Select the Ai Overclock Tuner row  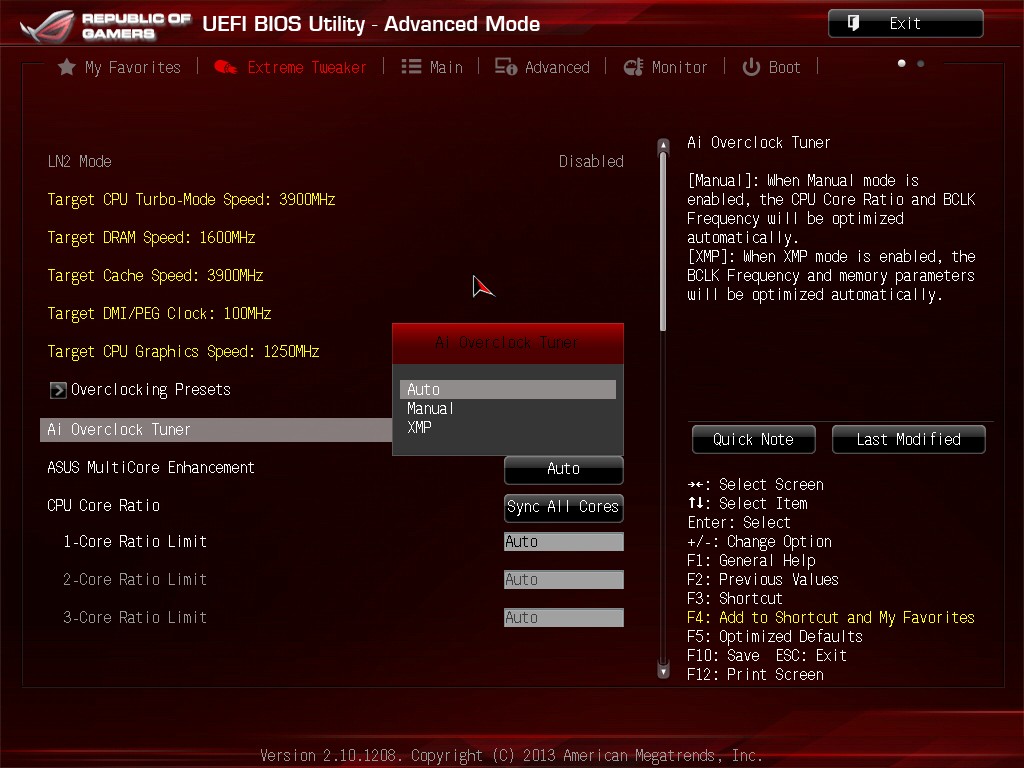216,430
